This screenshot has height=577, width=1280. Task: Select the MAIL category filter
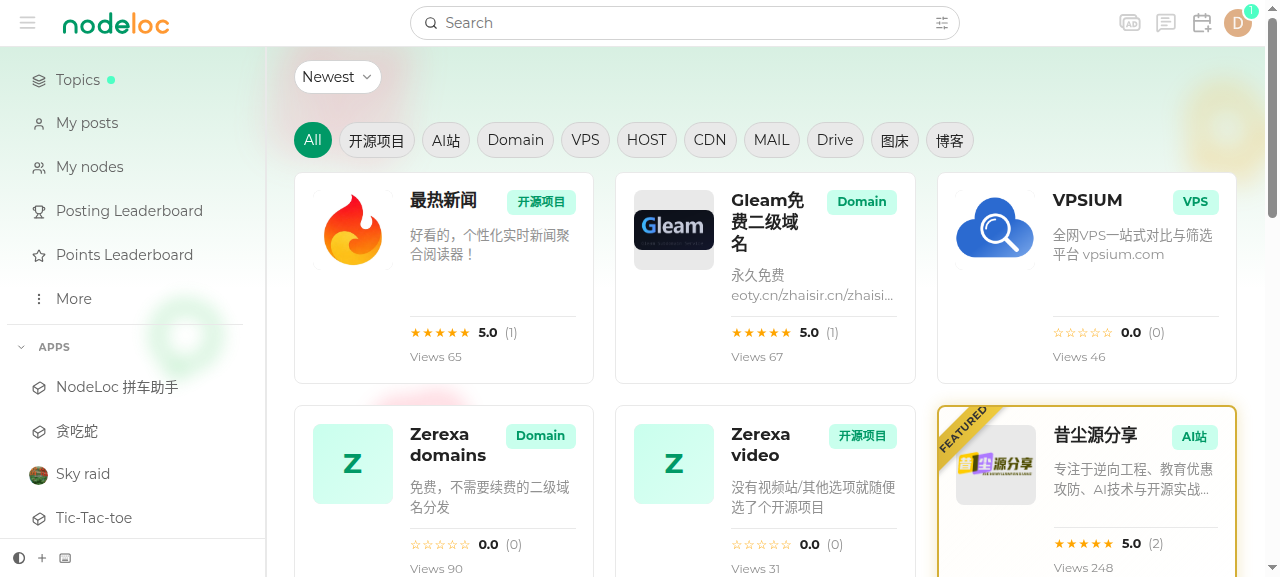pyautogui.click(x=772, y=140)
